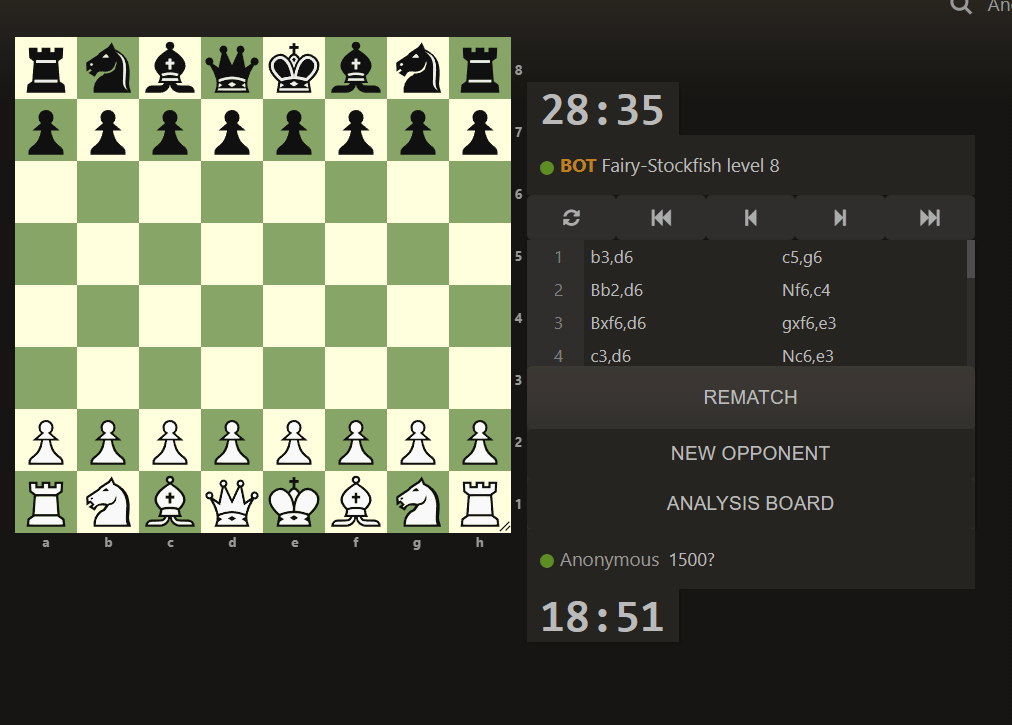1012x725 pixels.
Task: Step forward one move
Action: tap(840, 218)
